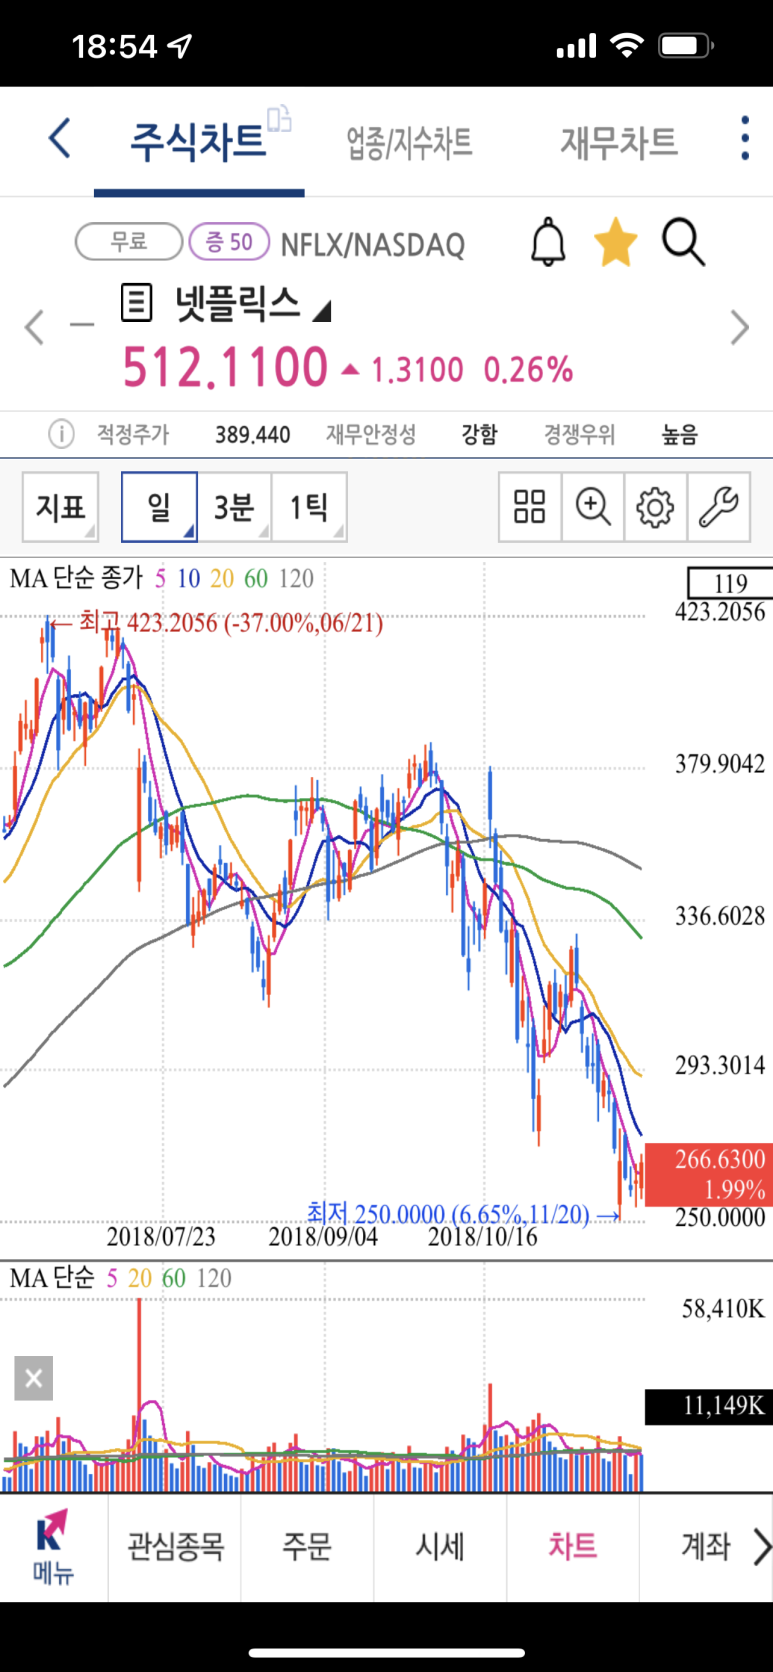The height and width of the screenshot is (1672, 773).
Task: Close volume panel with X button
Action: [x=33, y=1379]
